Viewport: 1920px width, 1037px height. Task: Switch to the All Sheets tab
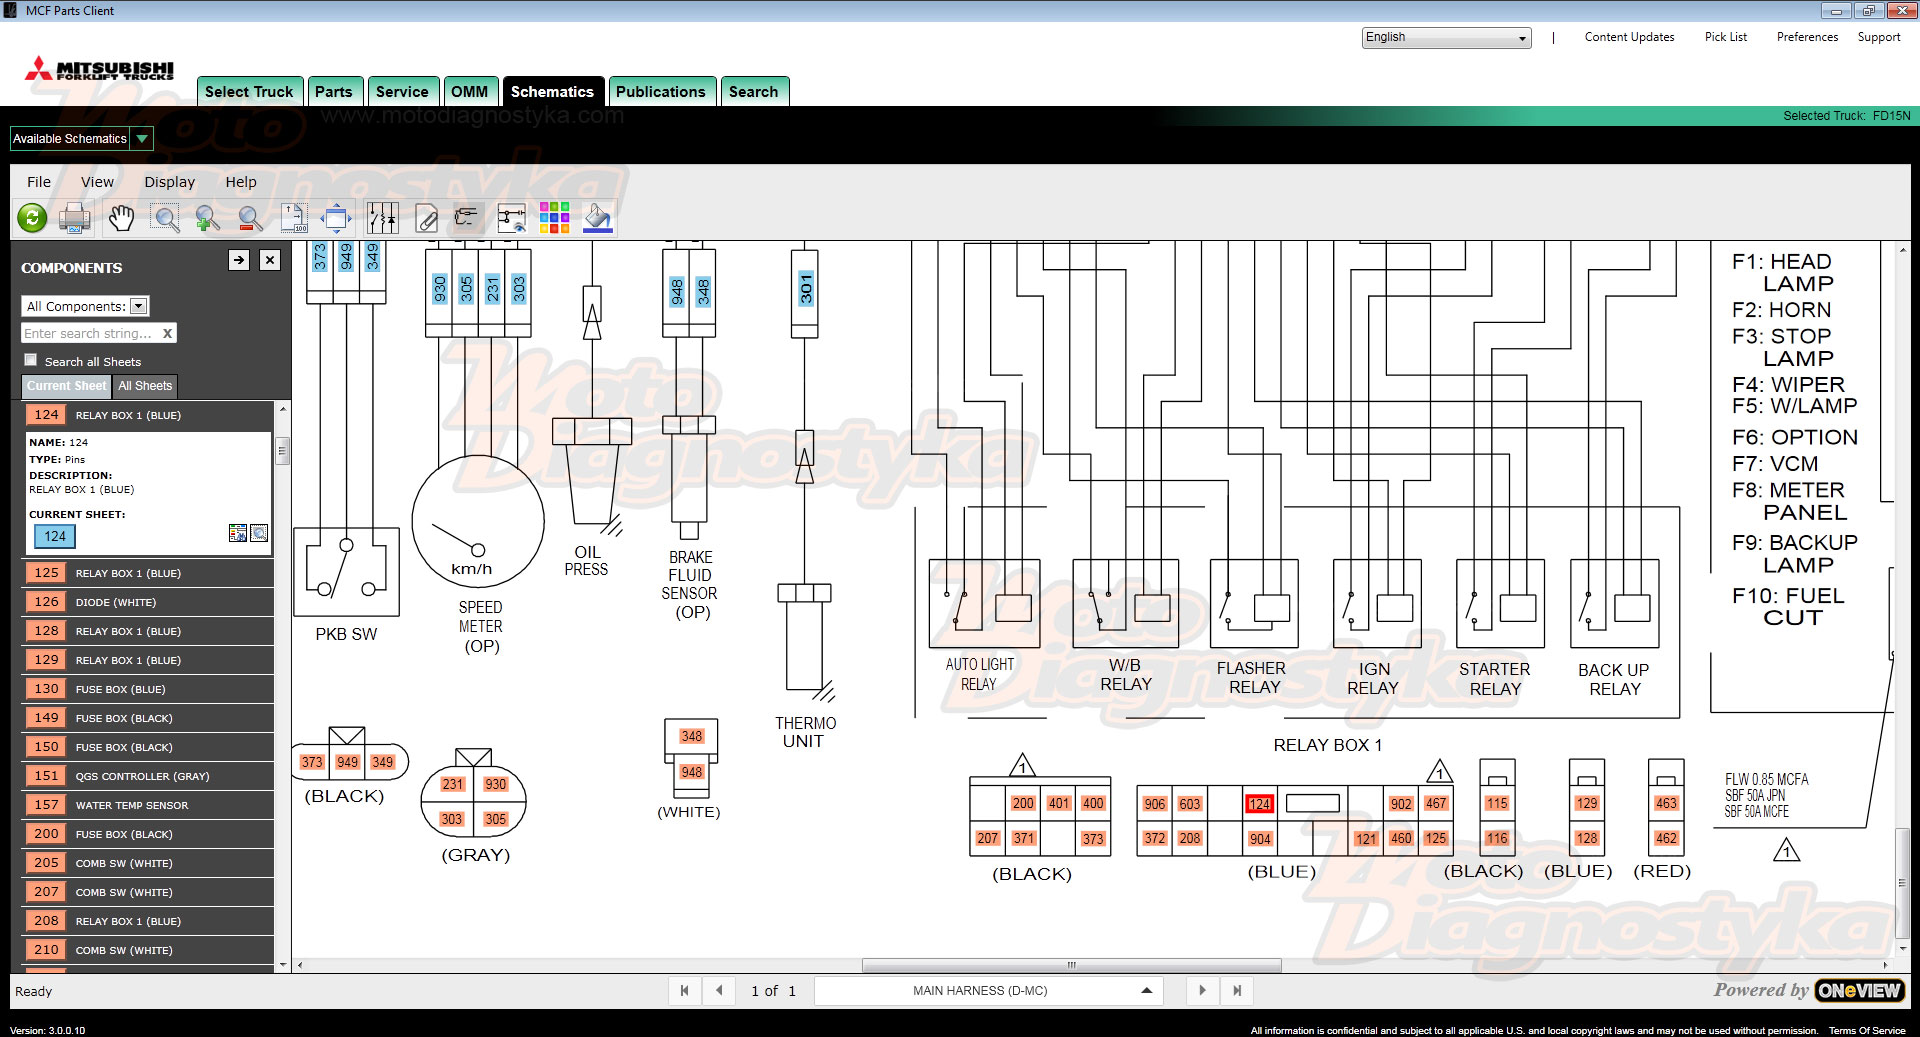pyautogui.click(x=145, y=386)
